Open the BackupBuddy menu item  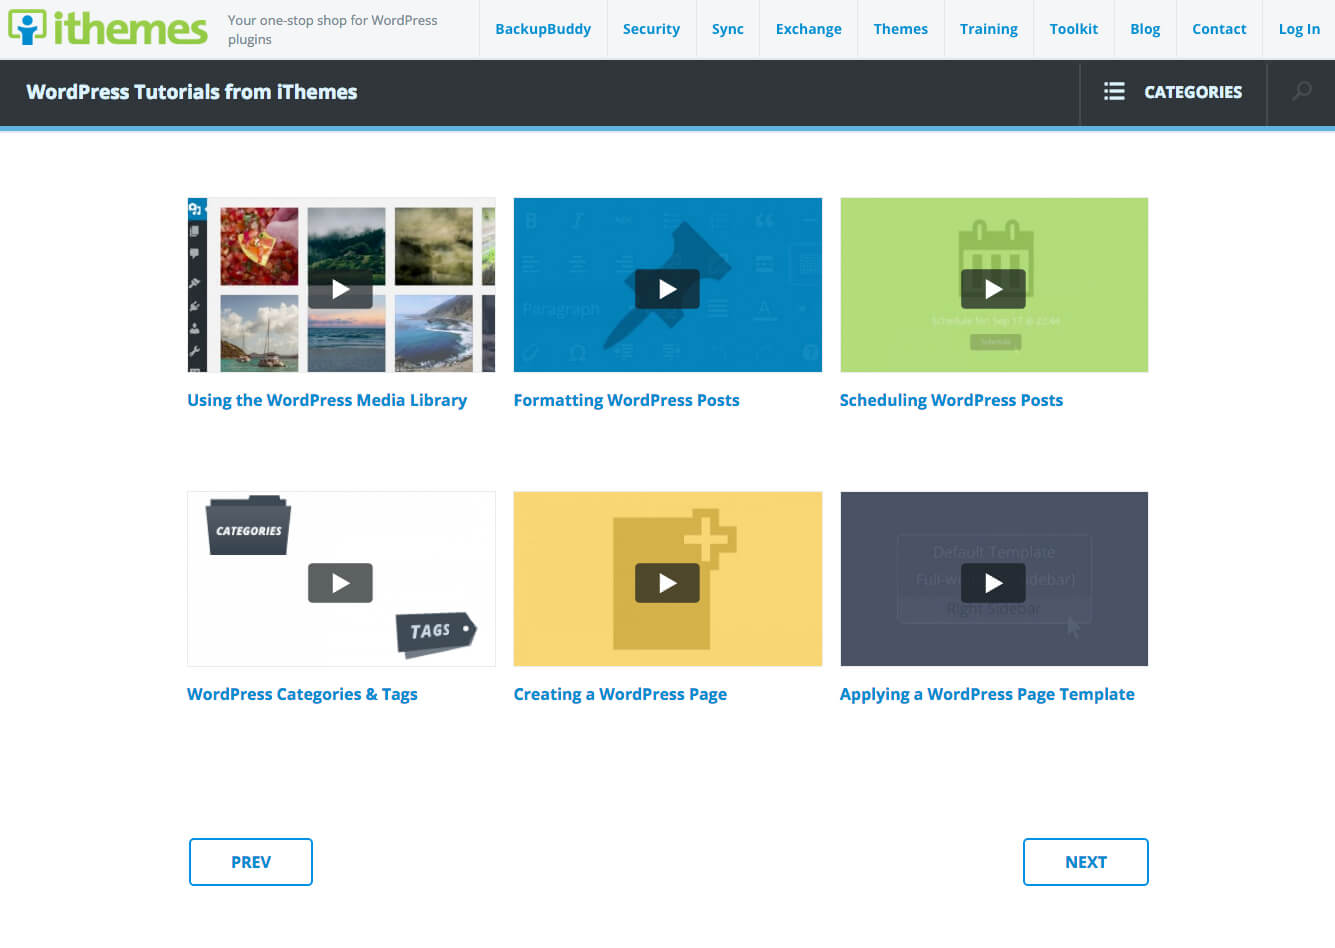click(543, 29)
